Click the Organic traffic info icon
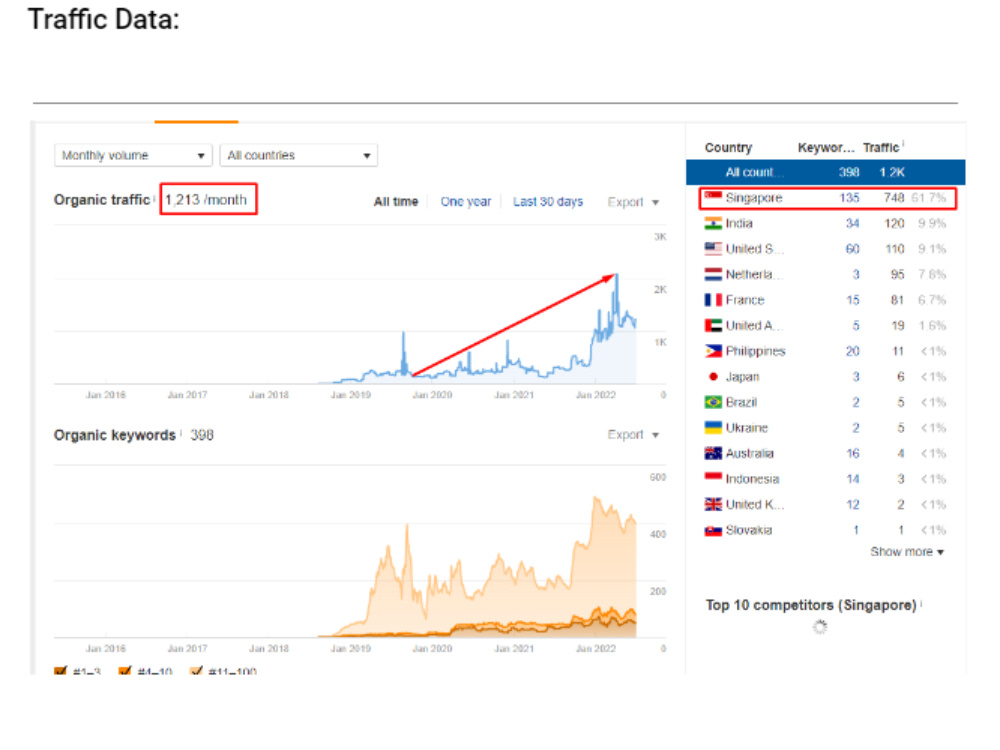Screen dimensions: 1000x750 coord(154,198)
